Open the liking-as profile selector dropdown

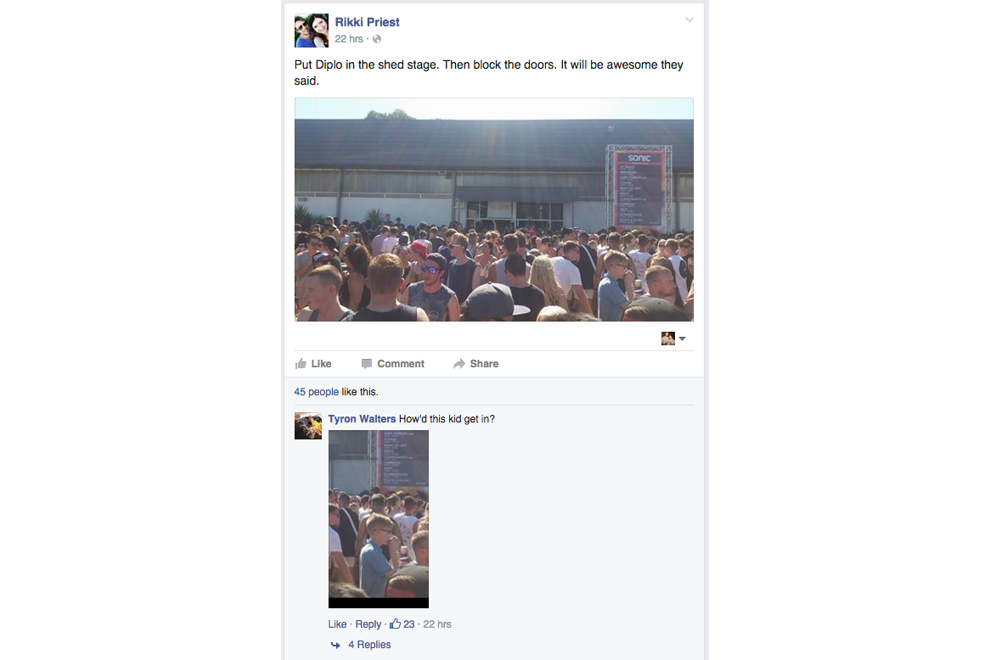673,339
